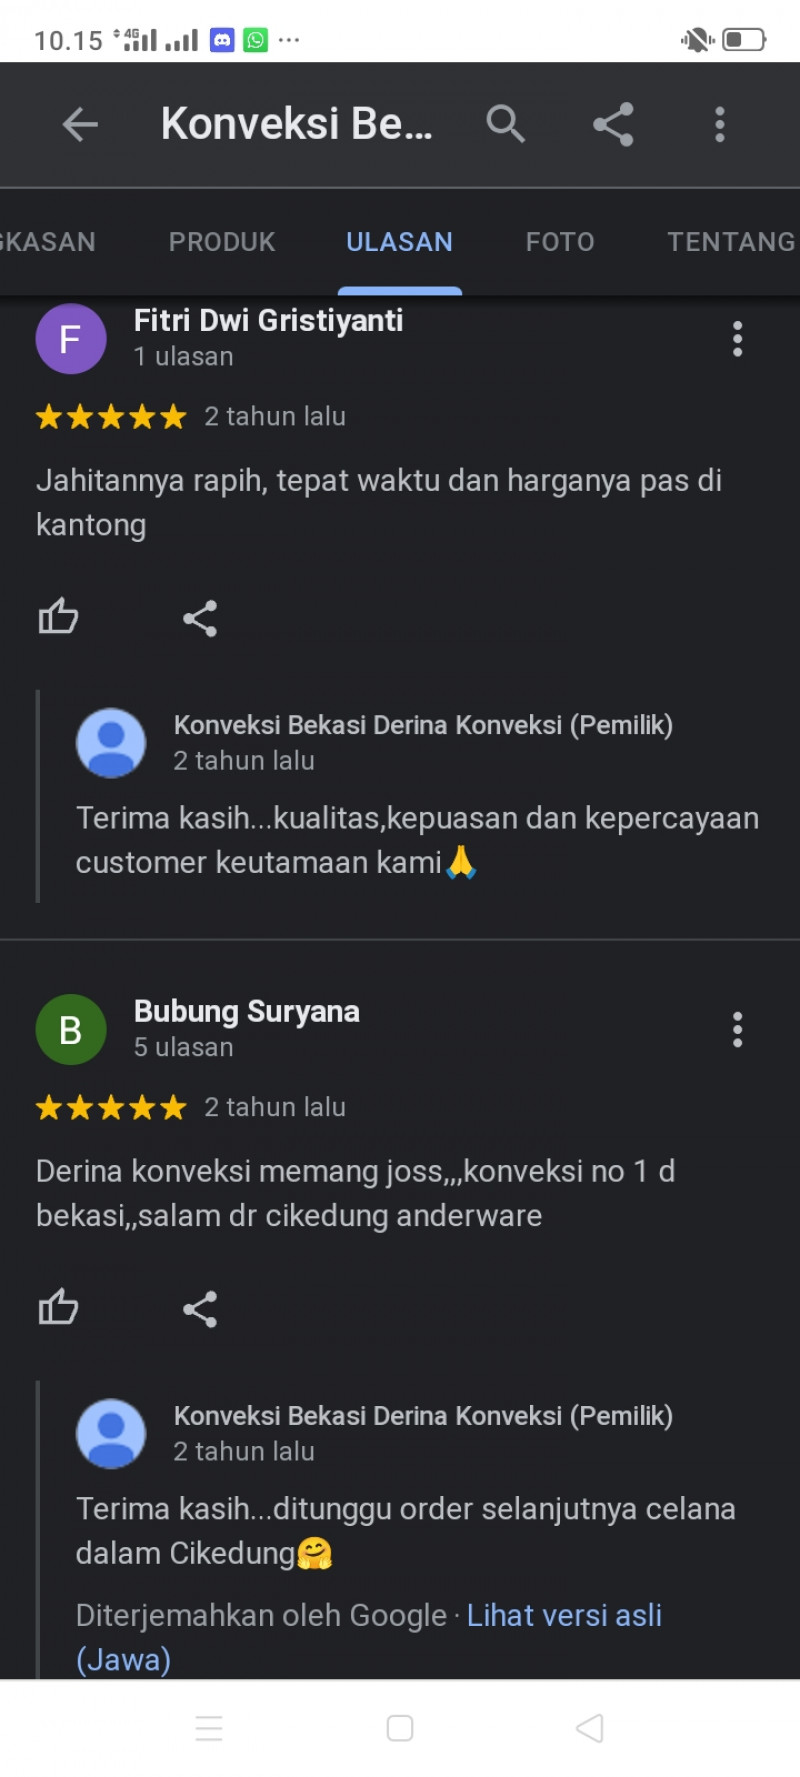Open the Lihat versi asli (Jawa) link
The image size is (800, 1777).
point(369,1637)
